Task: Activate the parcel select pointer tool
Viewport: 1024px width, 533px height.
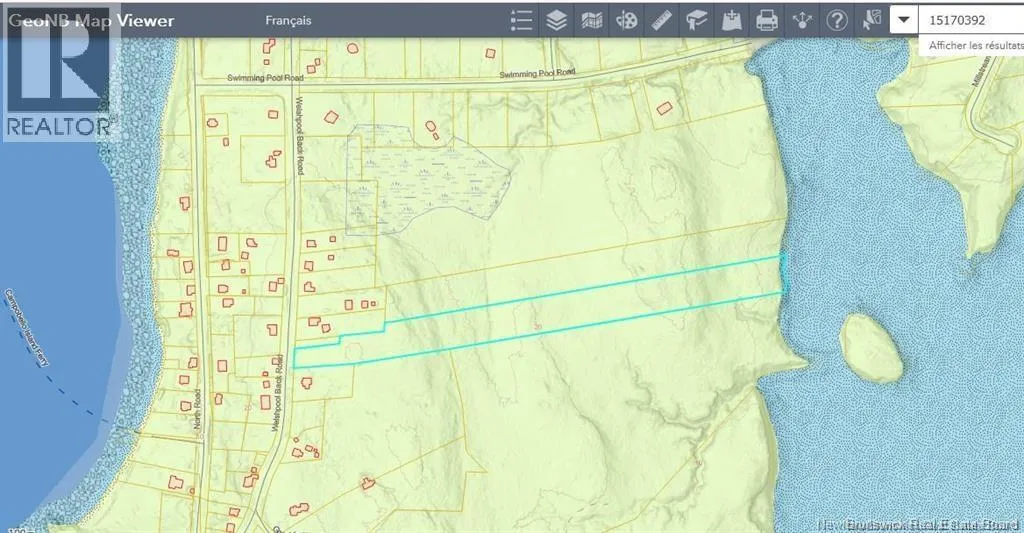Action: 873,19
